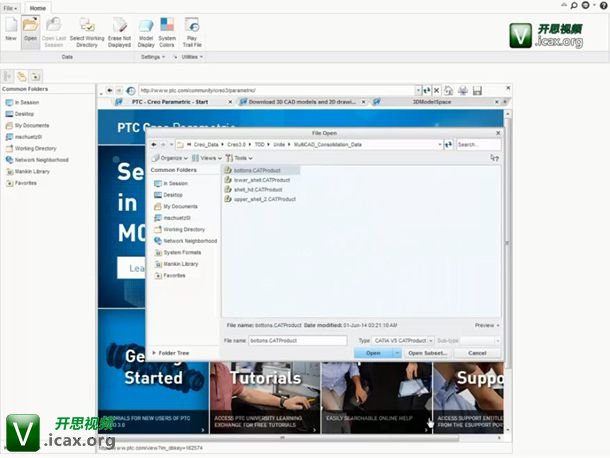
Task: Select the Home ribbon tab
Action: tap(38, 8)
